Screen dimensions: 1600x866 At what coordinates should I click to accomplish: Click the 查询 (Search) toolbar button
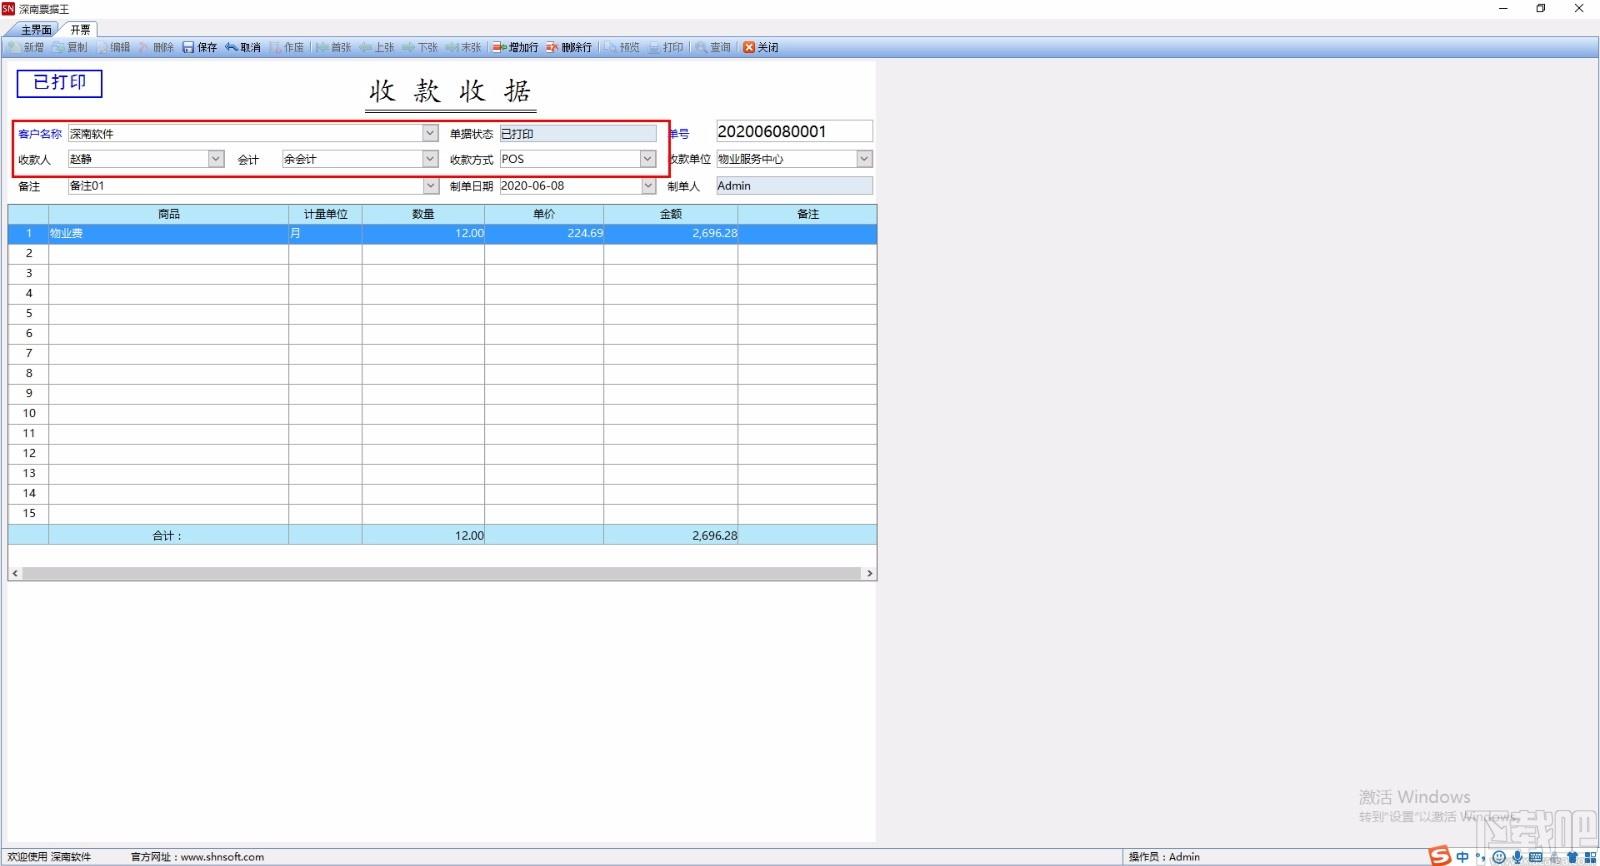[x=713, y=47]
